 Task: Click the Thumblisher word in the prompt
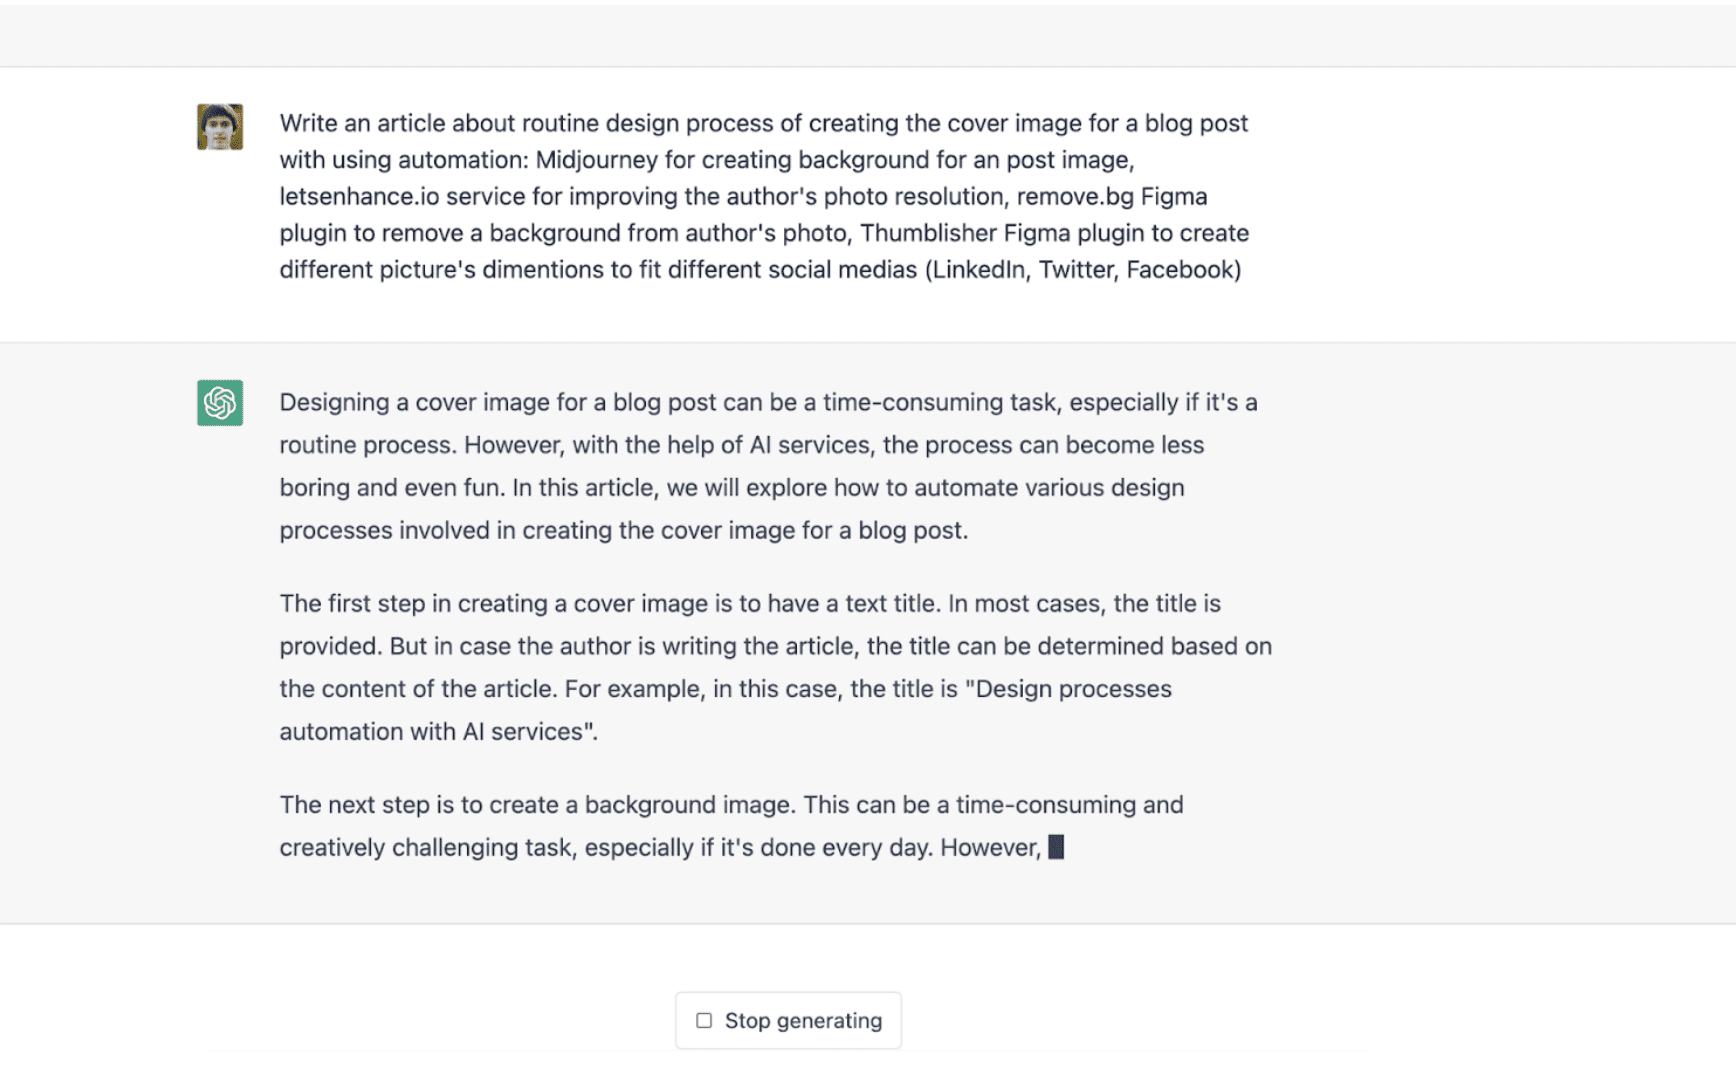tap(928, 233)
